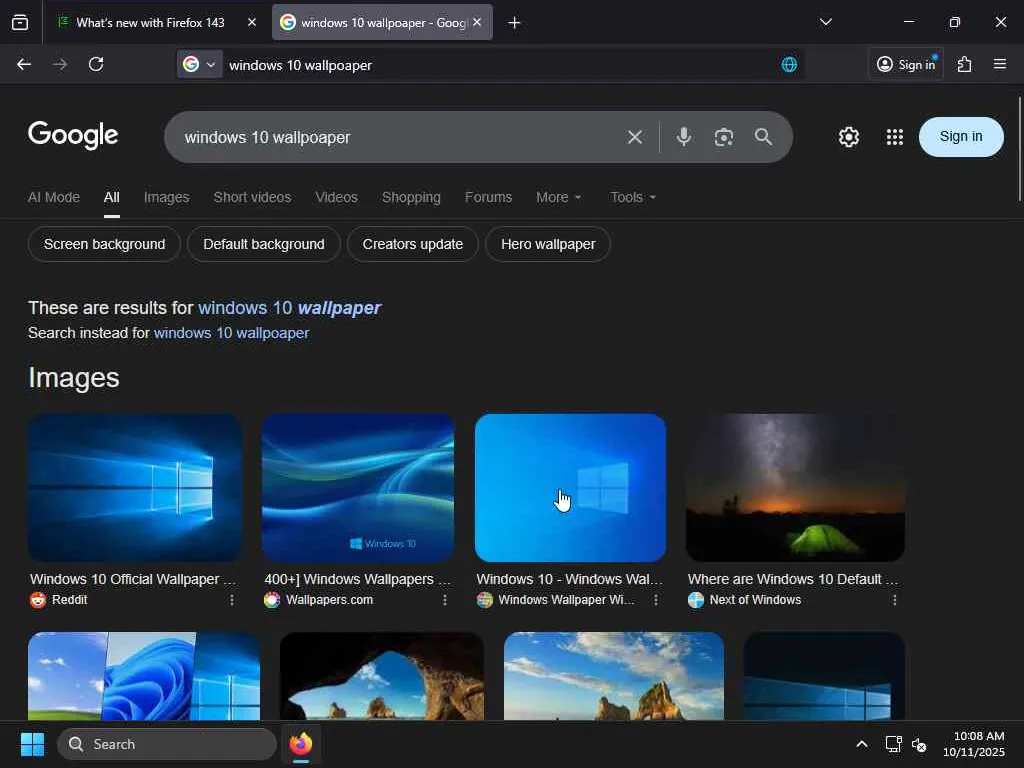Click the Reddit source icon
This screenshot has width=1024, height=768.
point(38,600)
